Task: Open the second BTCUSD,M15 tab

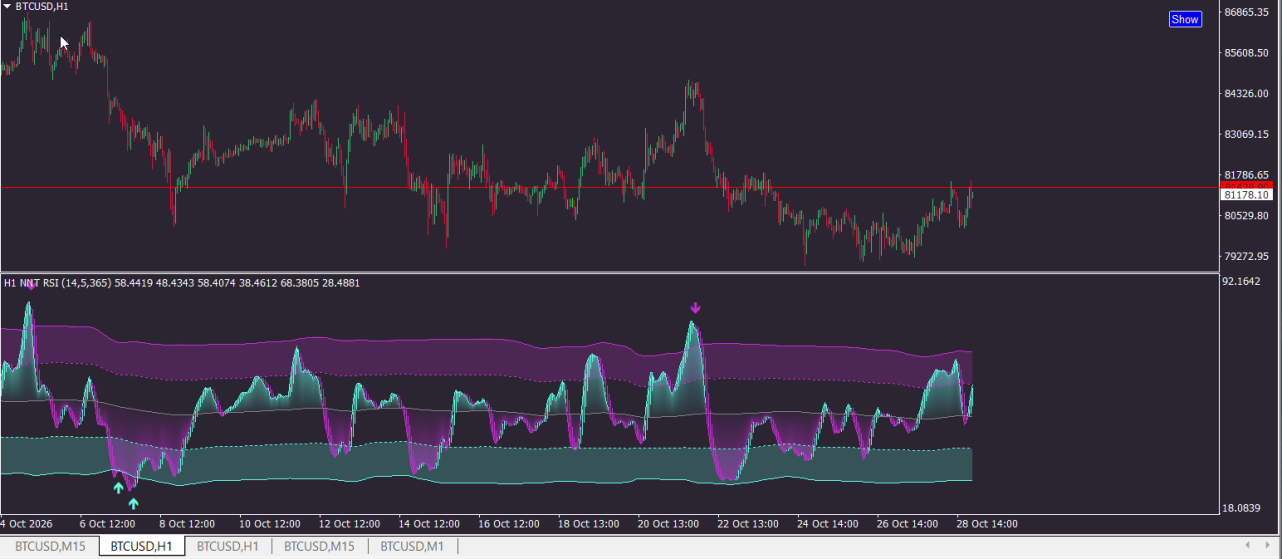Action: click(x=319, y=546)
